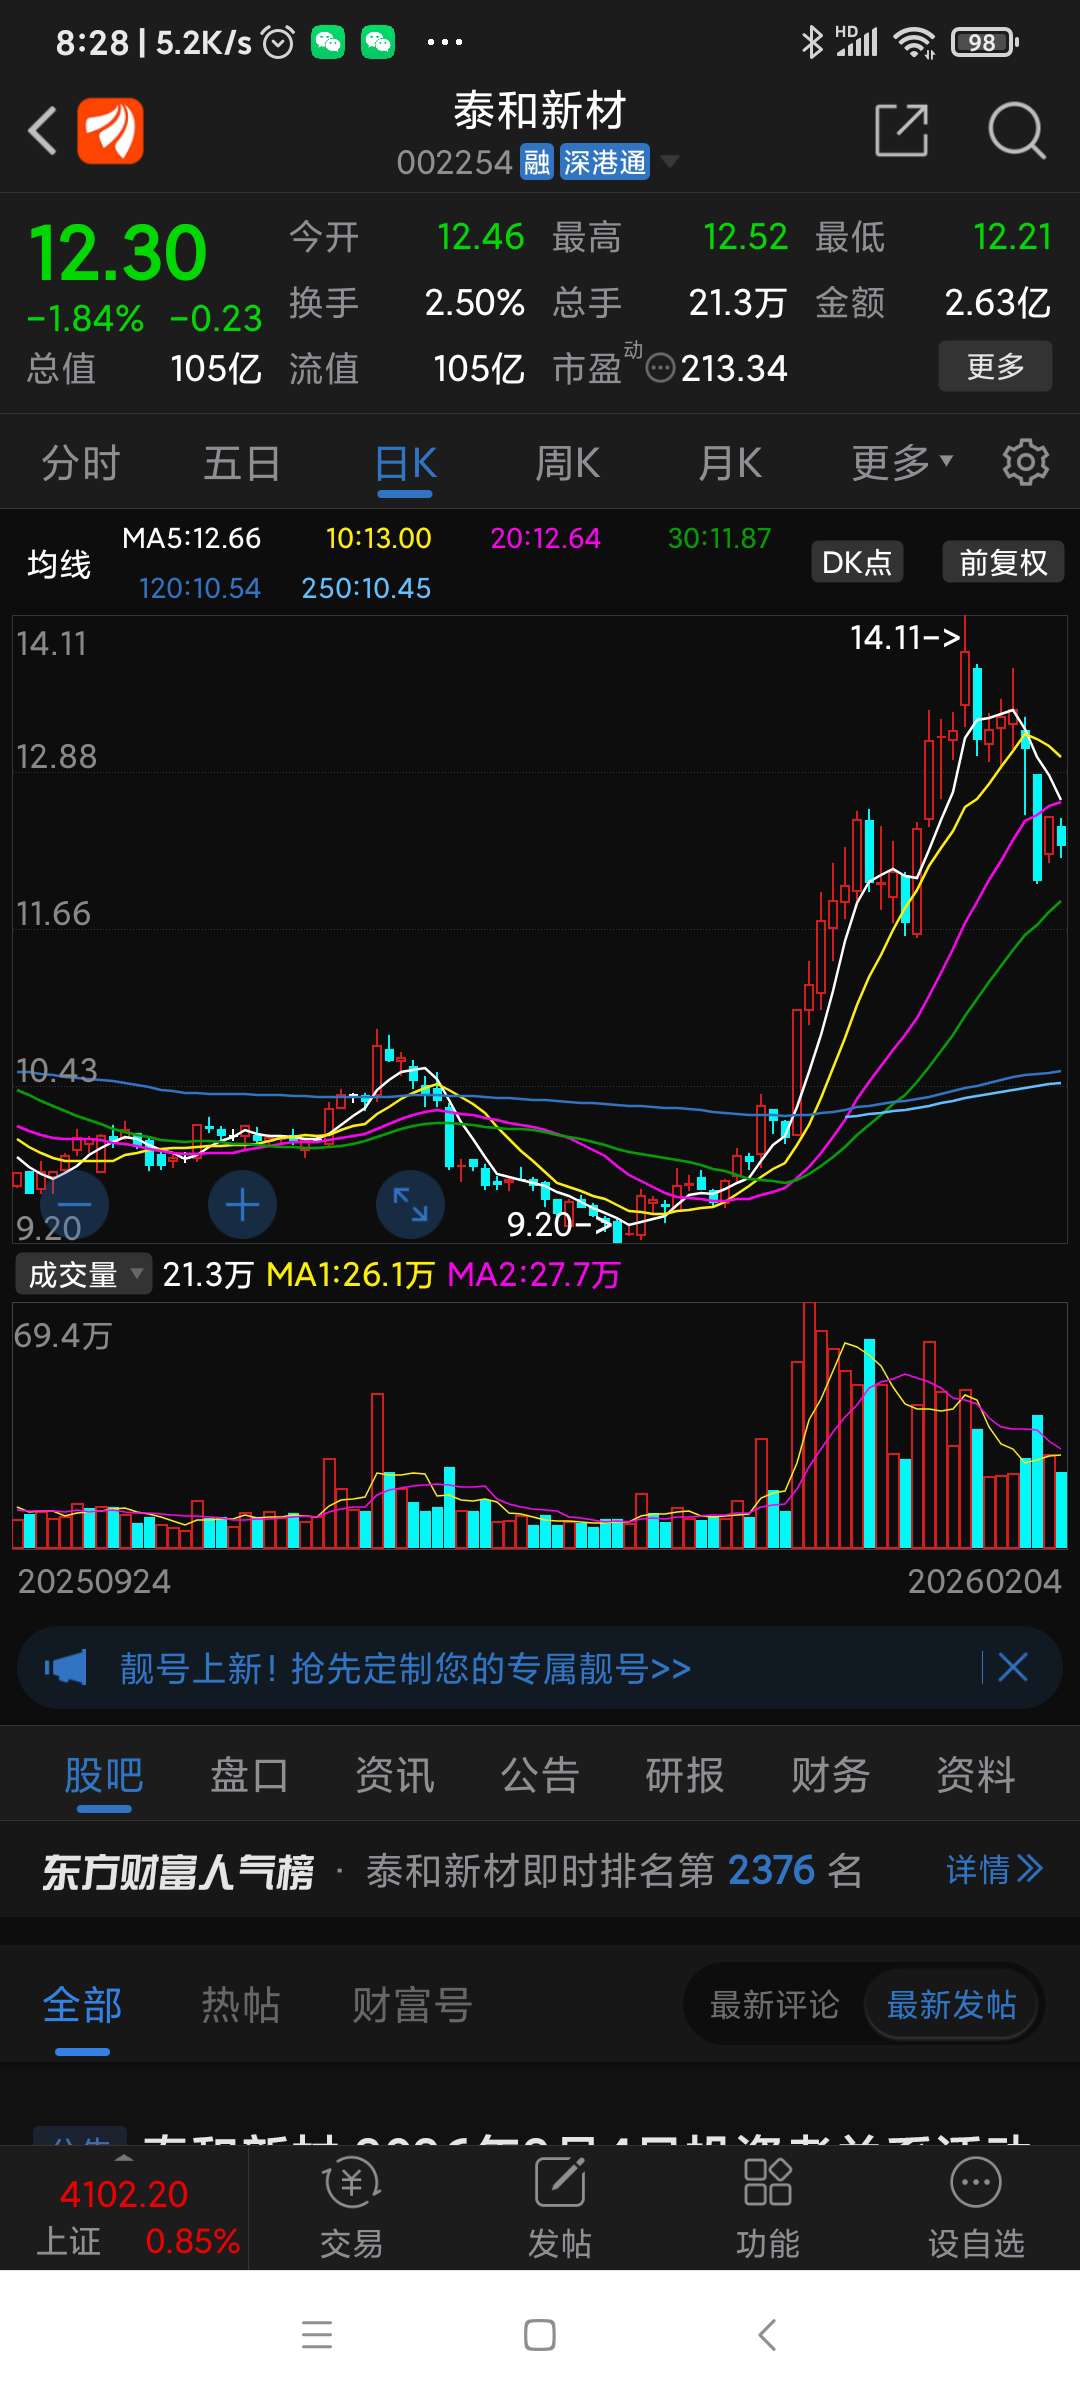Viewport: 1080px width, 2400px height.
Task: Open the orange Eastmoney app logo
Action: 111,131
